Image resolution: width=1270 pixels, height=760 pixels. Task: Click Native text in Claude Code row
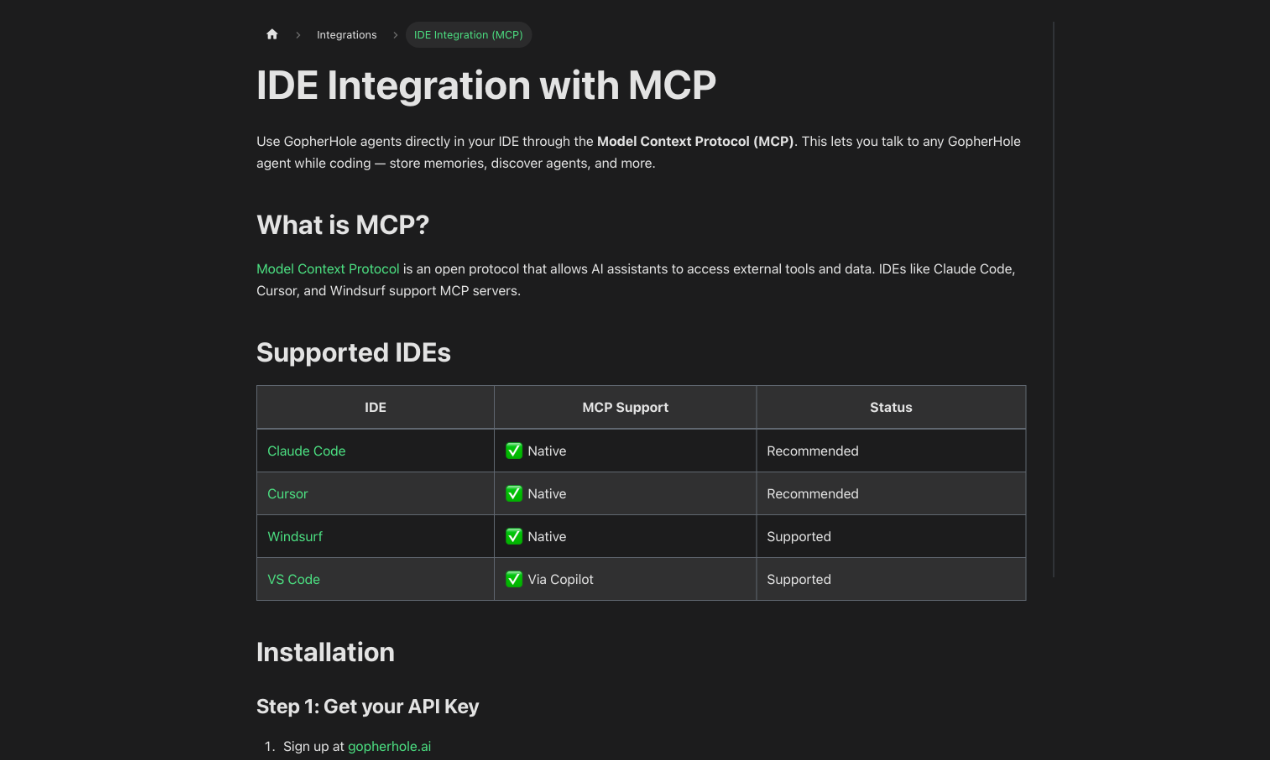coord(547,451)
